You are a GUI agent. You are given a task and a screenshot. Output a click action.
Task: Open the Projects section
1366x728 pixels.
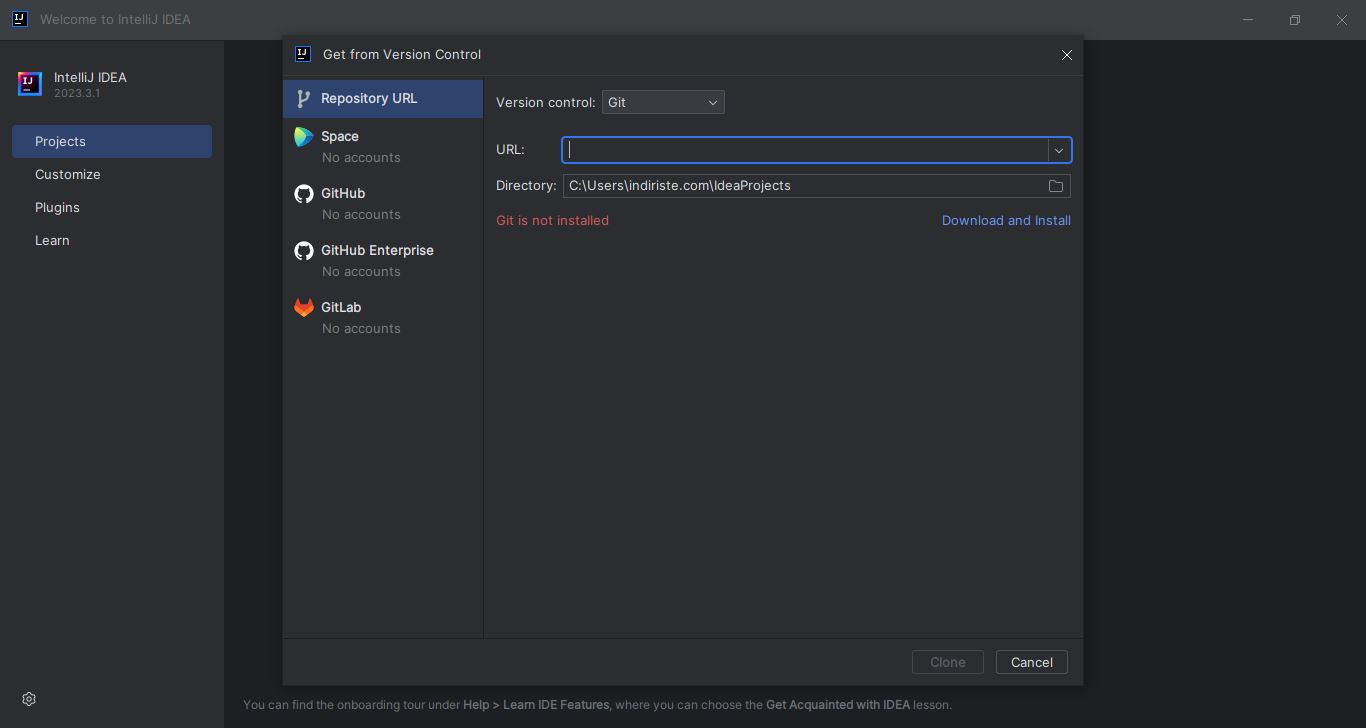click(112, 141)
